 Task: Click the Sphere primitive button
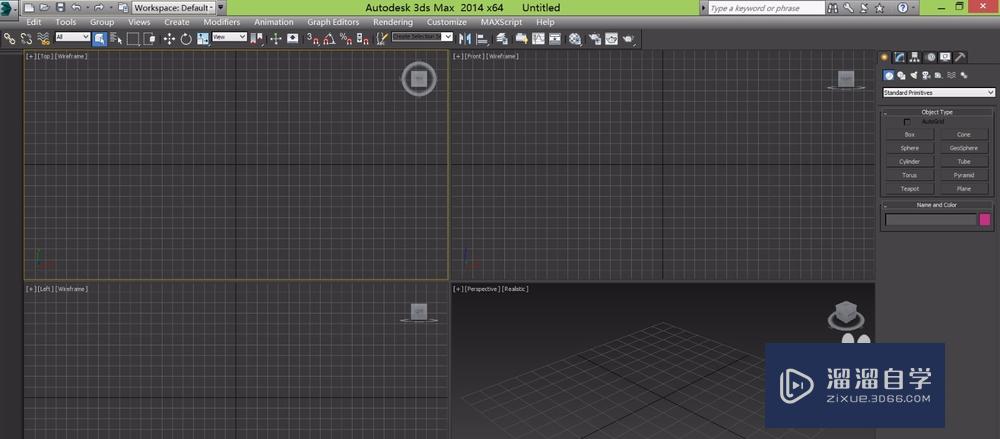(909, 148)
